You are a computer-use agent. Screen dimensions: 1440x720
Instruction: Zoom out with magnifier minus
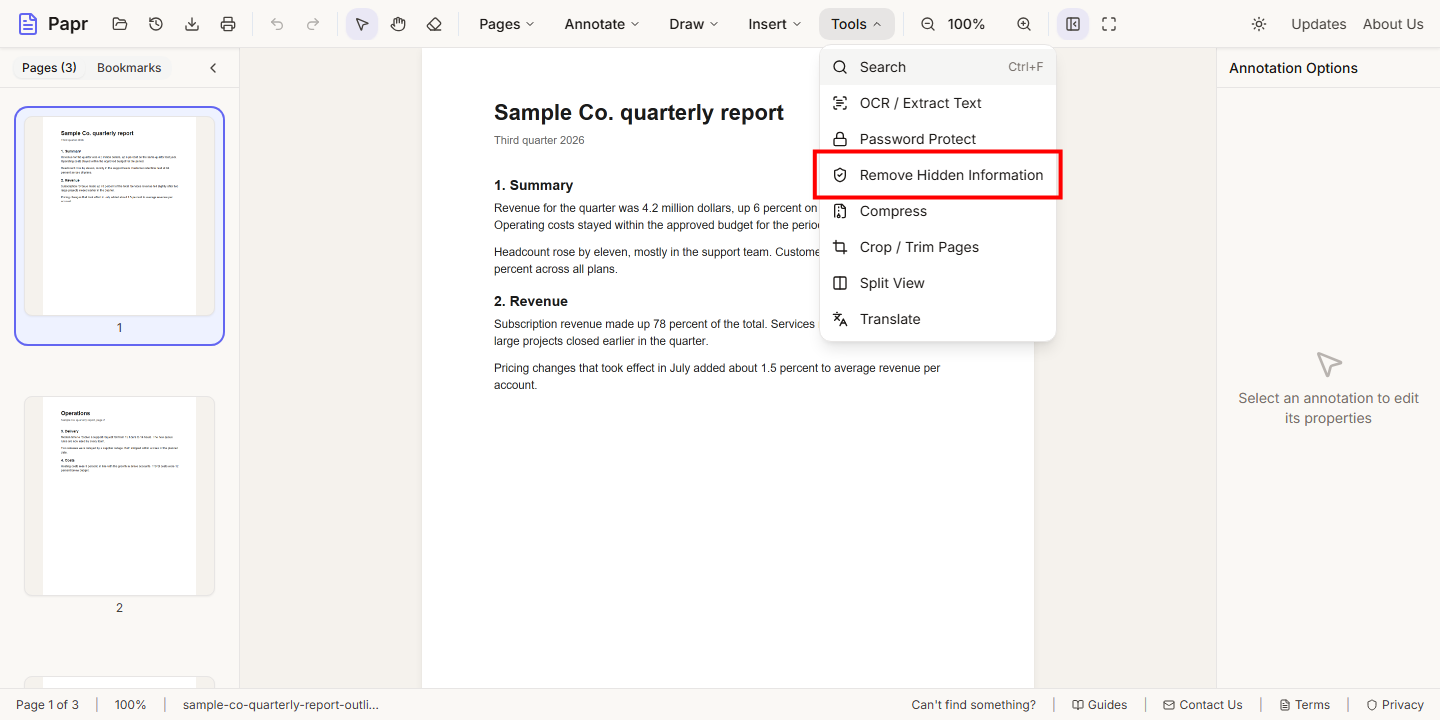(x=928, y=24)
